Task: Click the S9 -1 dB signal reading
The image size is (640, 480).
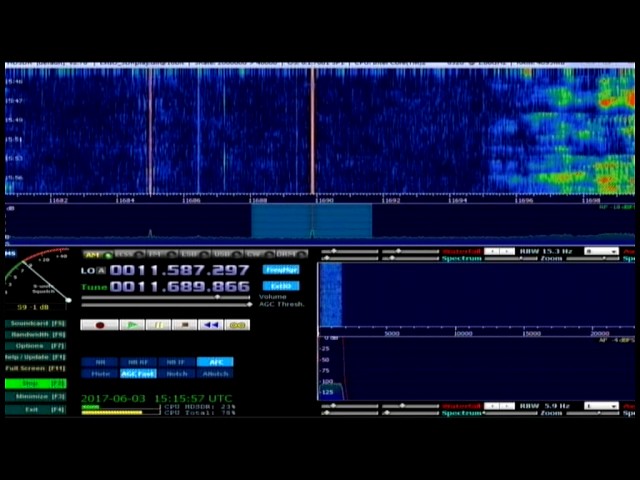Action: [33, 307]
